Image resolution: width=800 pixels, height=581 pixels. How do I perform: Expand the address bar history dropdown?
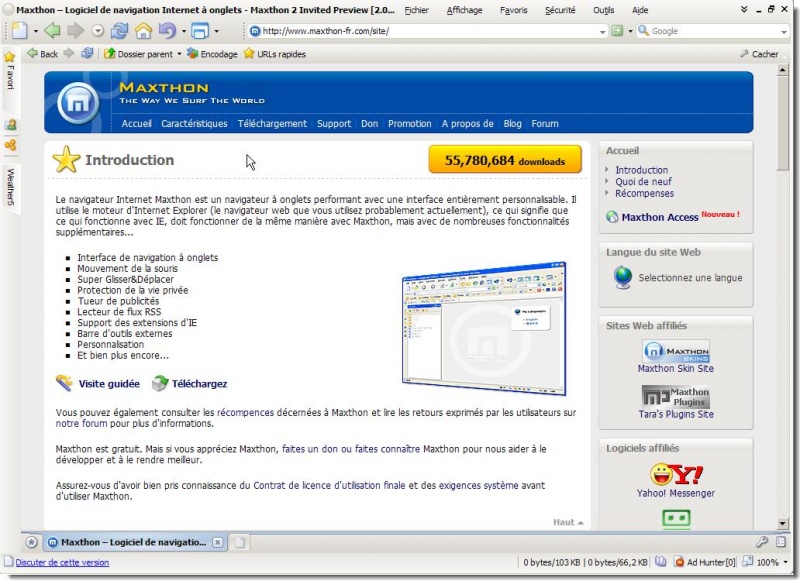603,32
